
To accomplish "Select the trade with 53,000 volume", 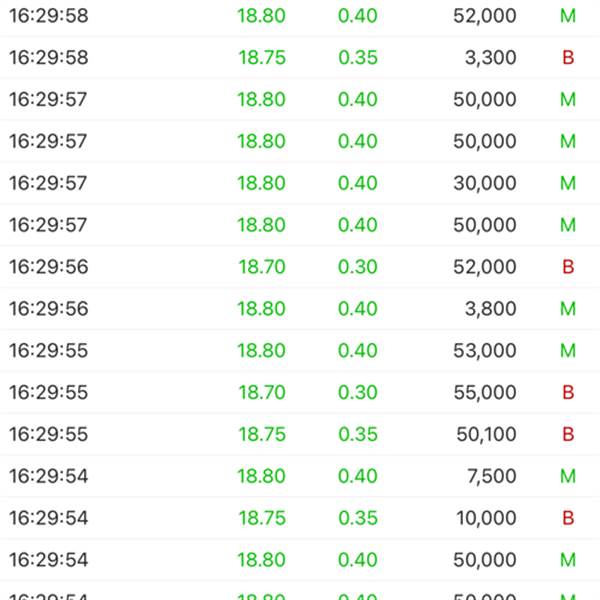I will [x=300, y=350].
